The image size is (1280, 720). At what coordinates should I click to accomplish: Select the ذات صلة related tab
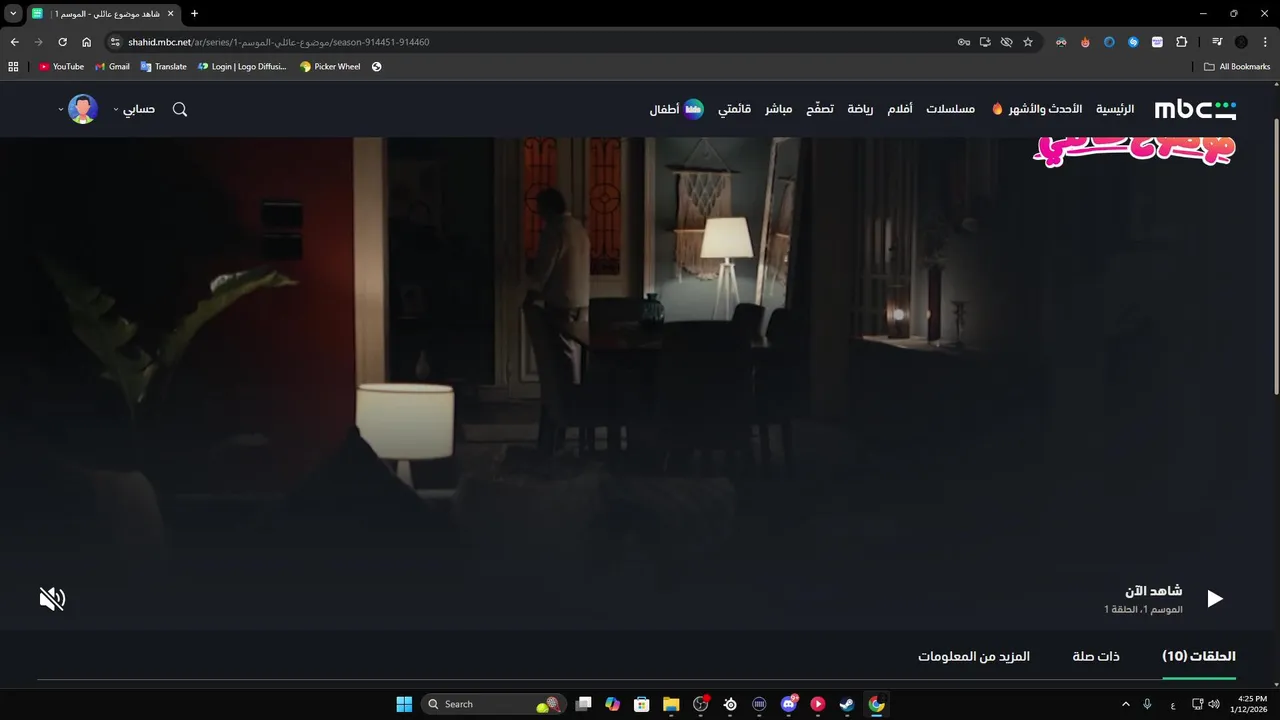pos(1096,656)
